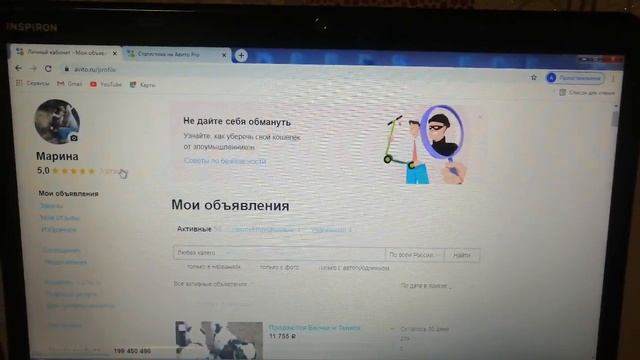Viewport: 640px width, 360px height.
Task: Open the По дате sort dropdown
Action: point(425,286)
